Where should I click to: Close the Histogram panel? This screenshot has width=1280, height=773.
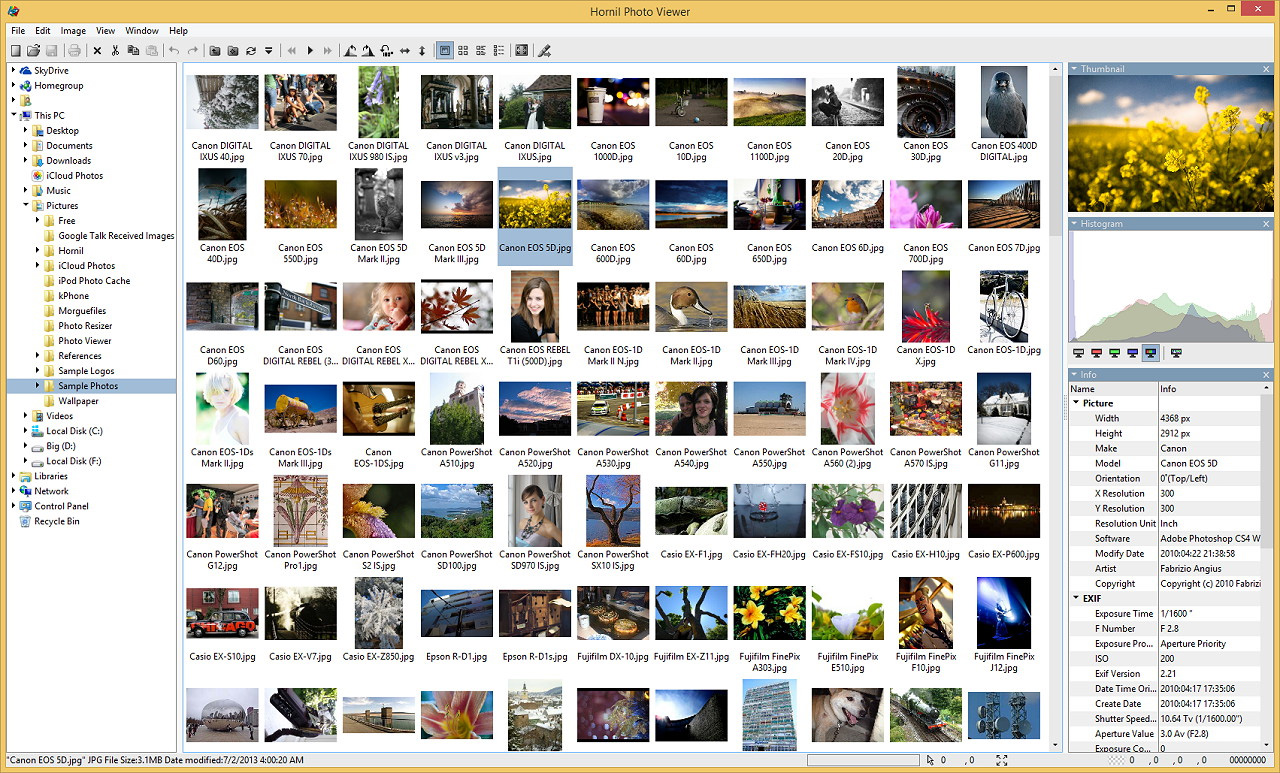point(1266,224)
